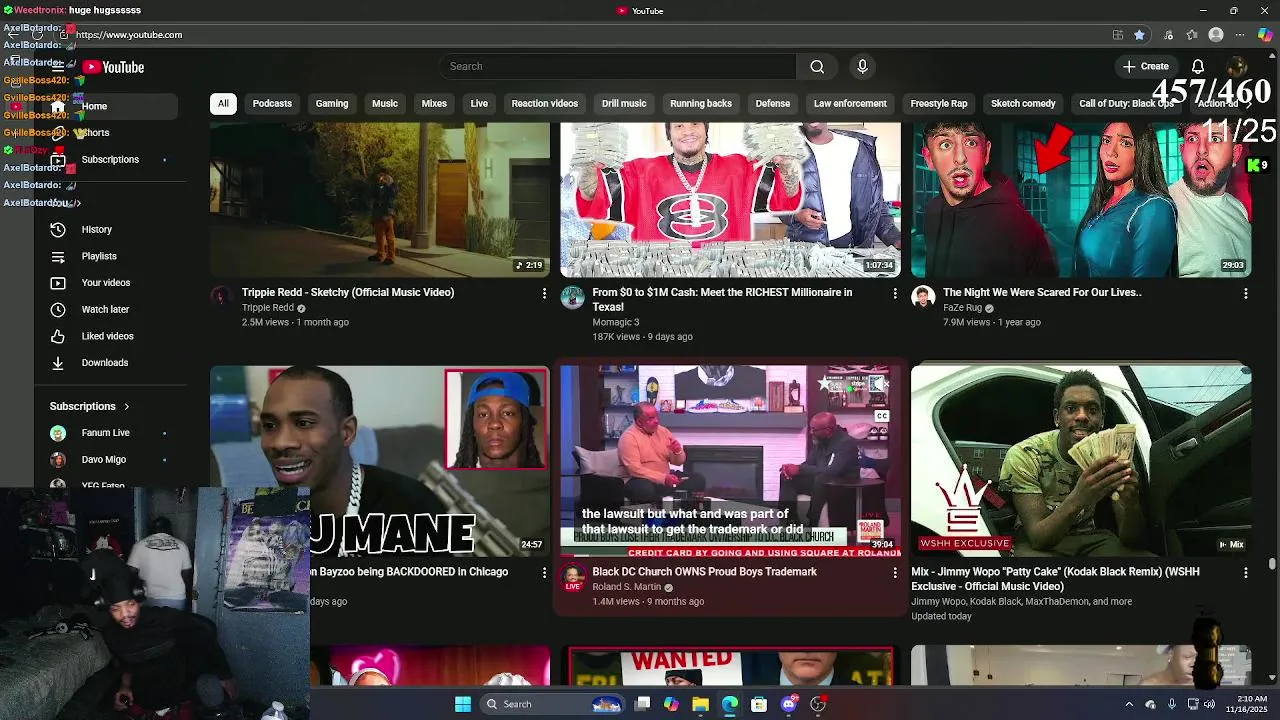Toggle closed captions on the Black DC Church preview
The width and height of the screenshot is (1280, 720).
(x=882, y=416)
